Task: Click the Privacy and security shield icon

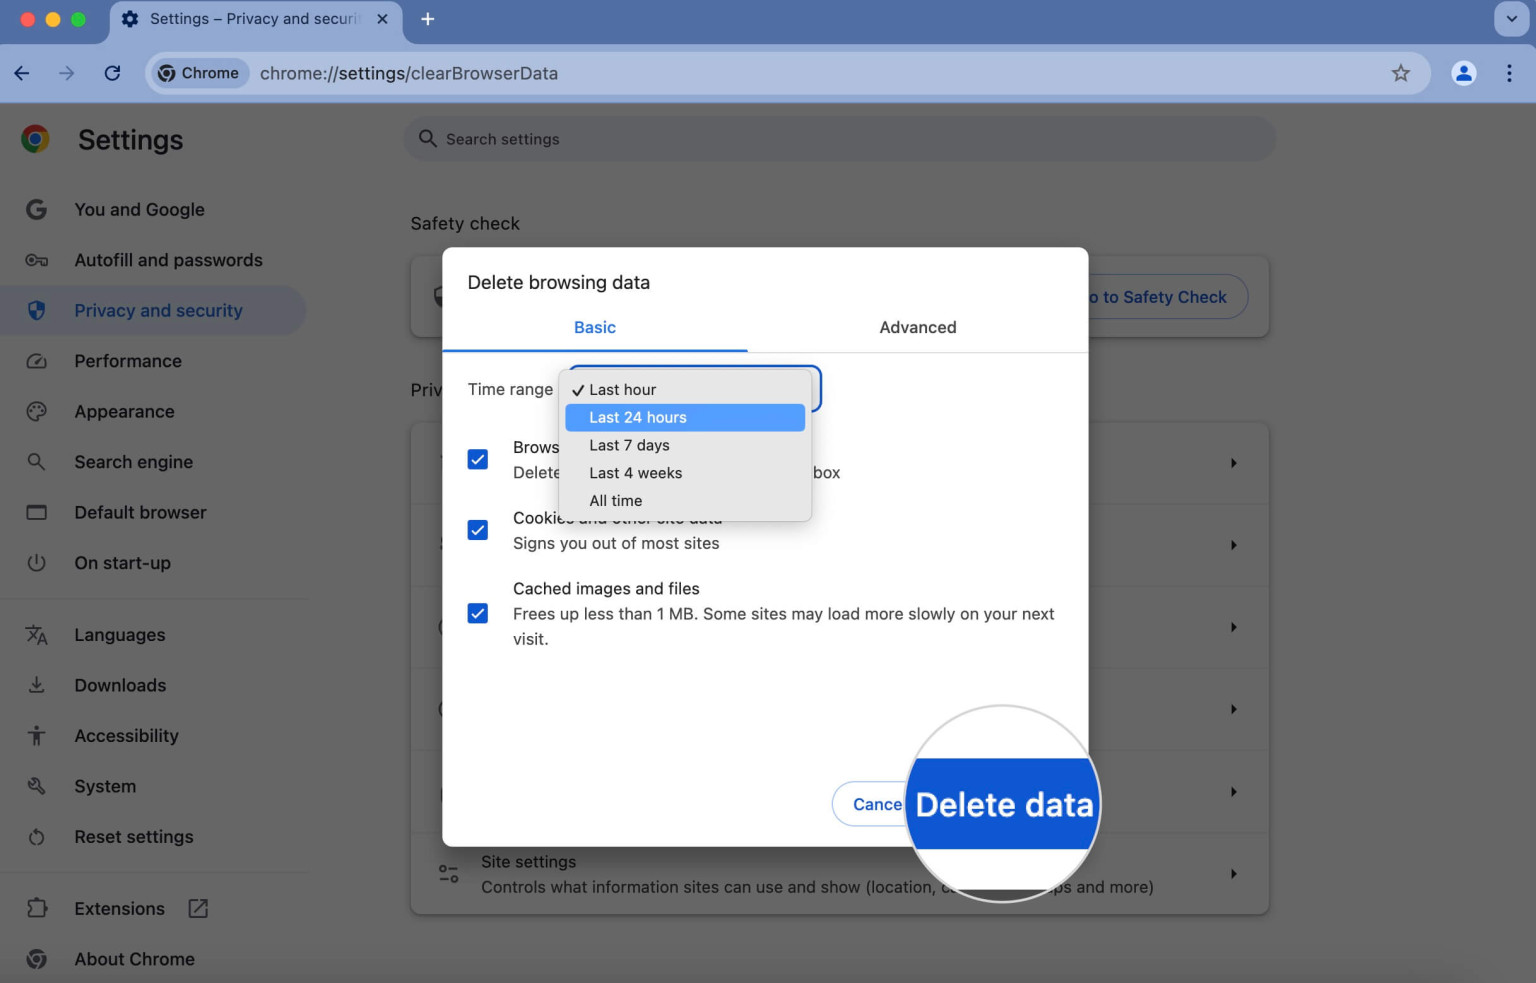Action: coord(37,310)
